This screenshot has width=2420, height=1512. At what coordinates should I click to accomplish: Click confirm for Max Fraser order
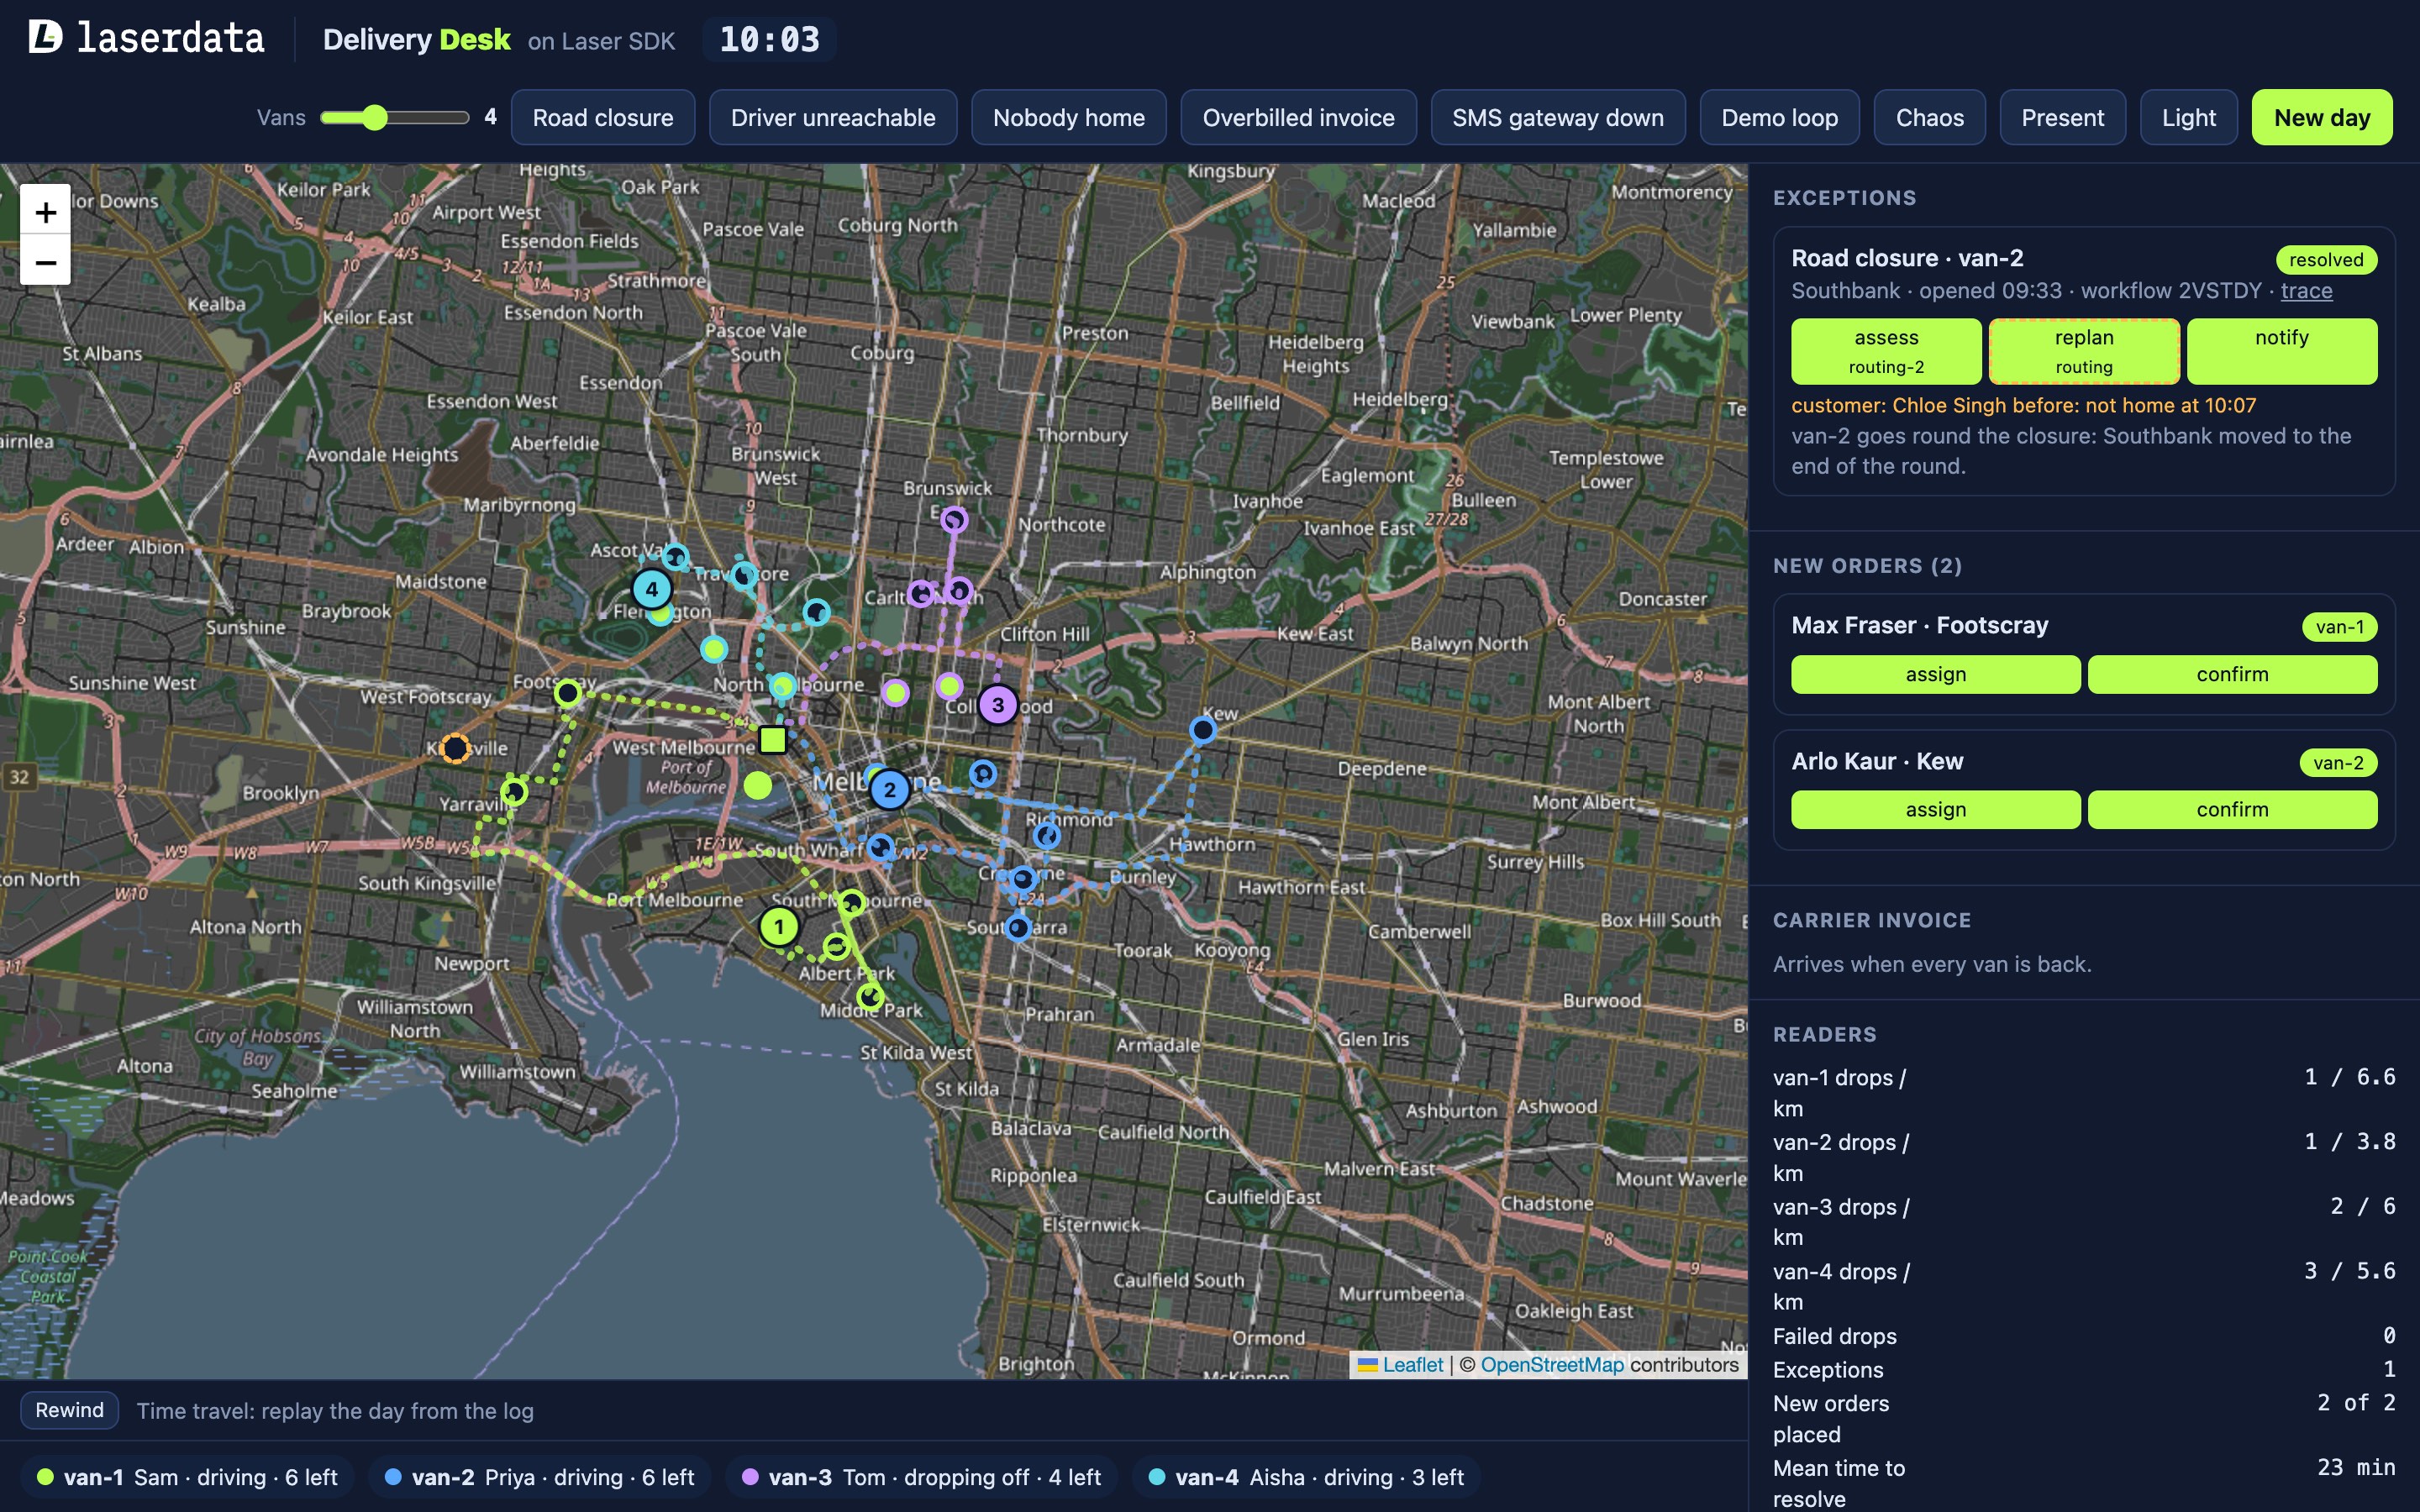click(x=2232, y=674)
